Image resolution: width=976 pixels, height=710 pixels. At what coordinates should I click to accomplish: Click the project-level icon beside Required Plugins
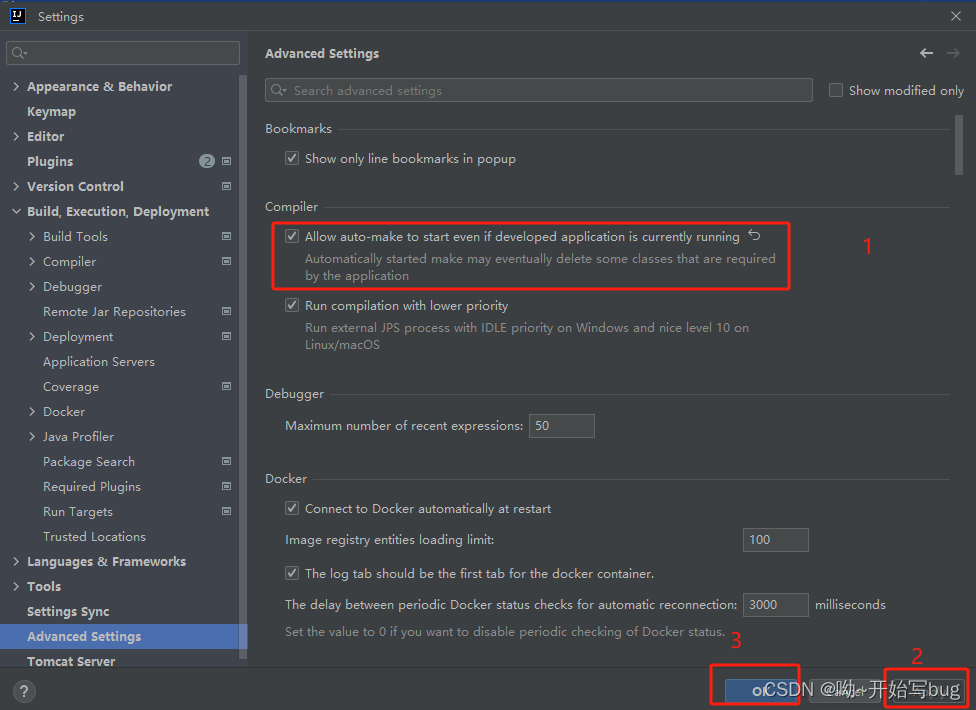(227, 486)
